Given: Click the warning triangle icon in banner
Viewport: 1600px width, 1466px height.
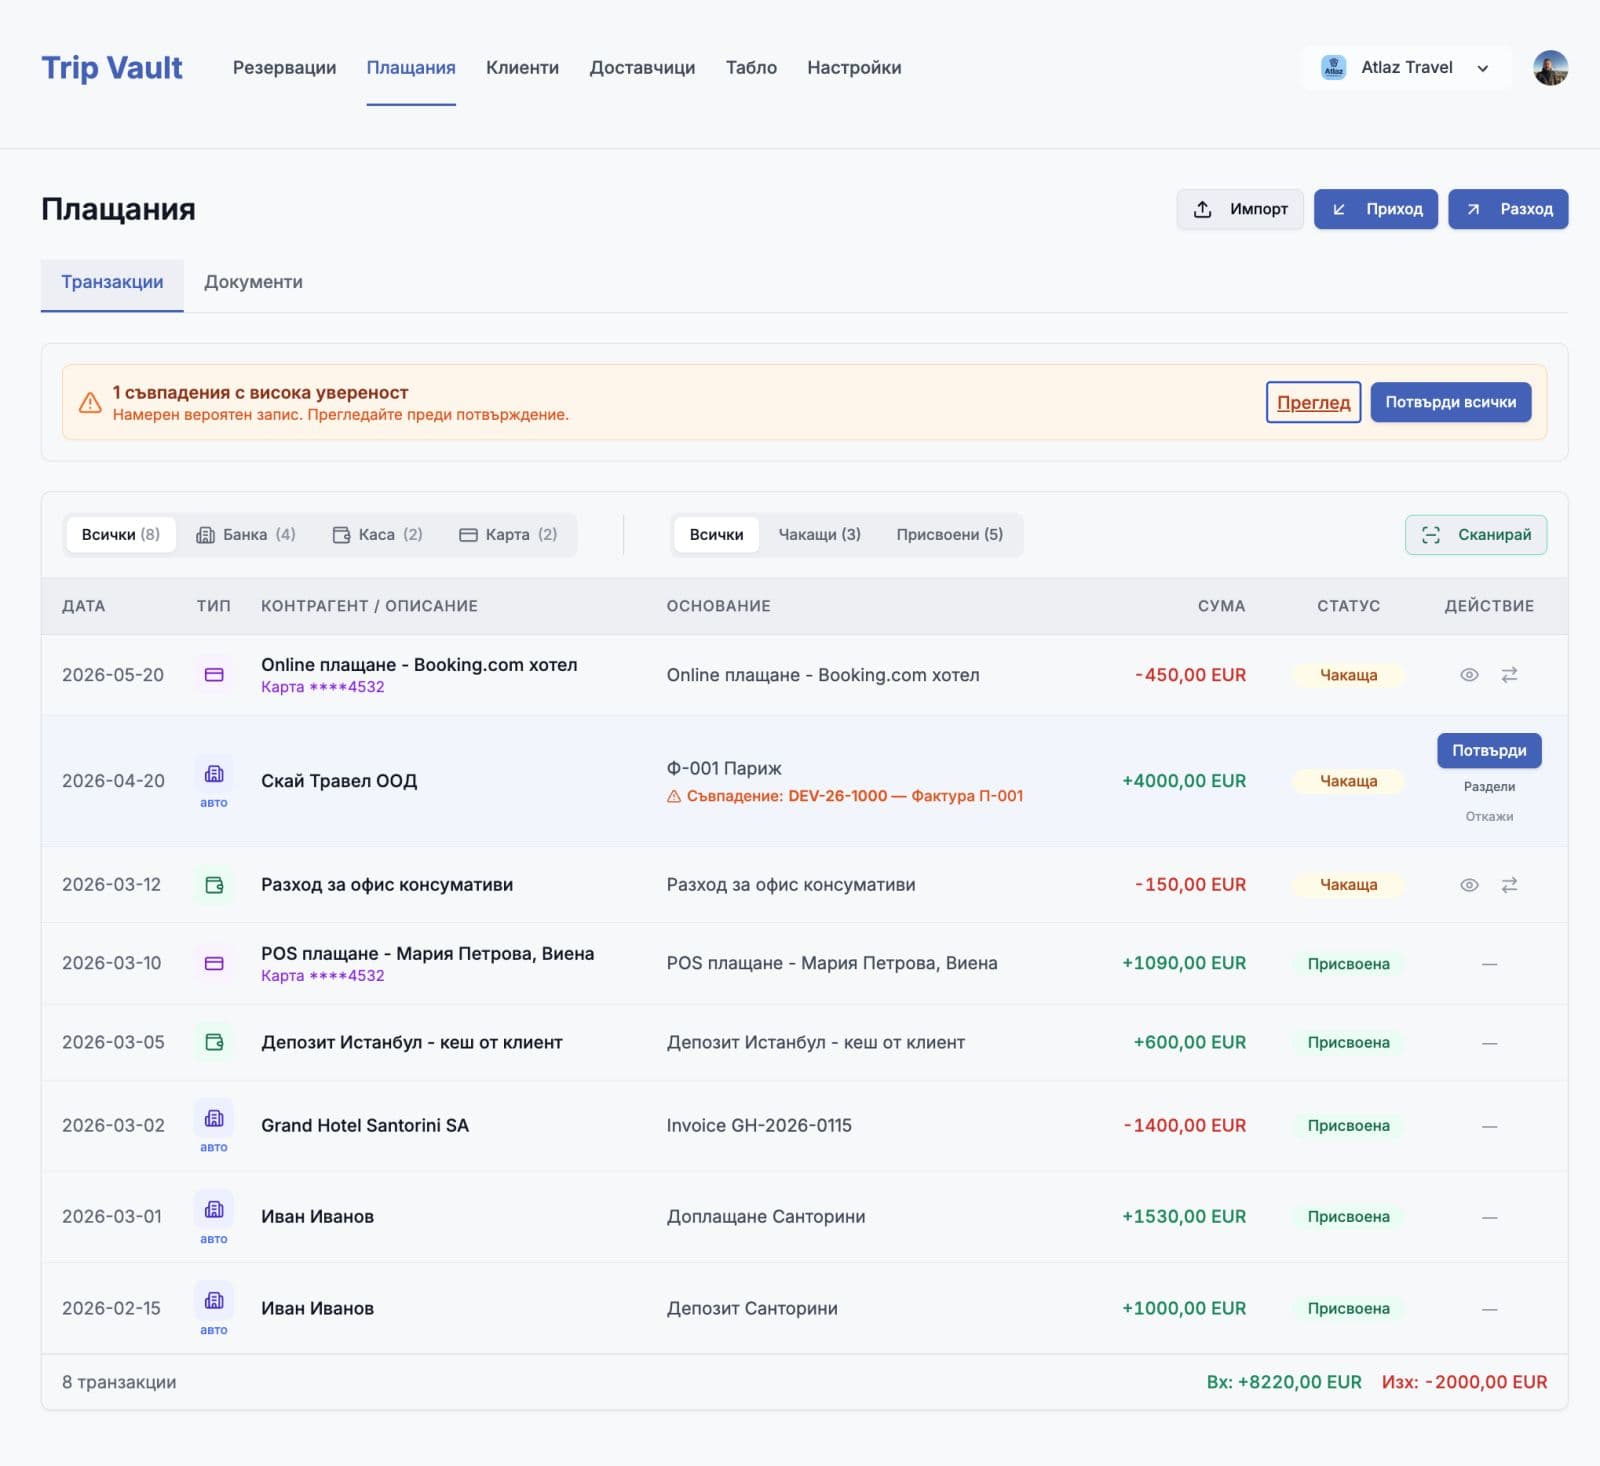Looking at the screenshot, I should click(x=90, y=402).
